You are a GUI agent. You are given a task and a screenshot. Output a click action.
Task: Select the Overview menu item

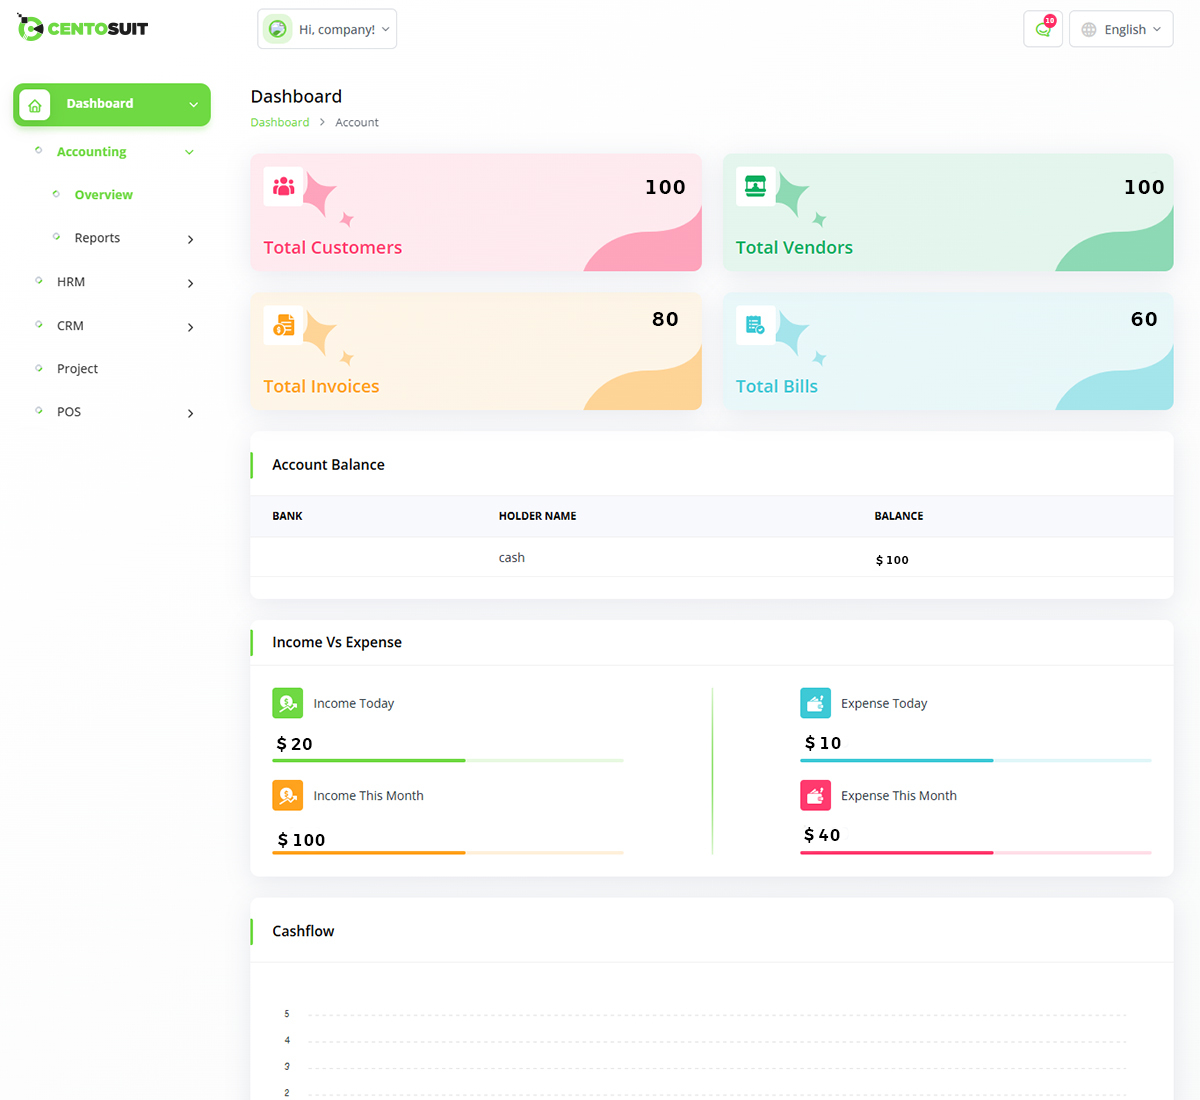(103, 195)
